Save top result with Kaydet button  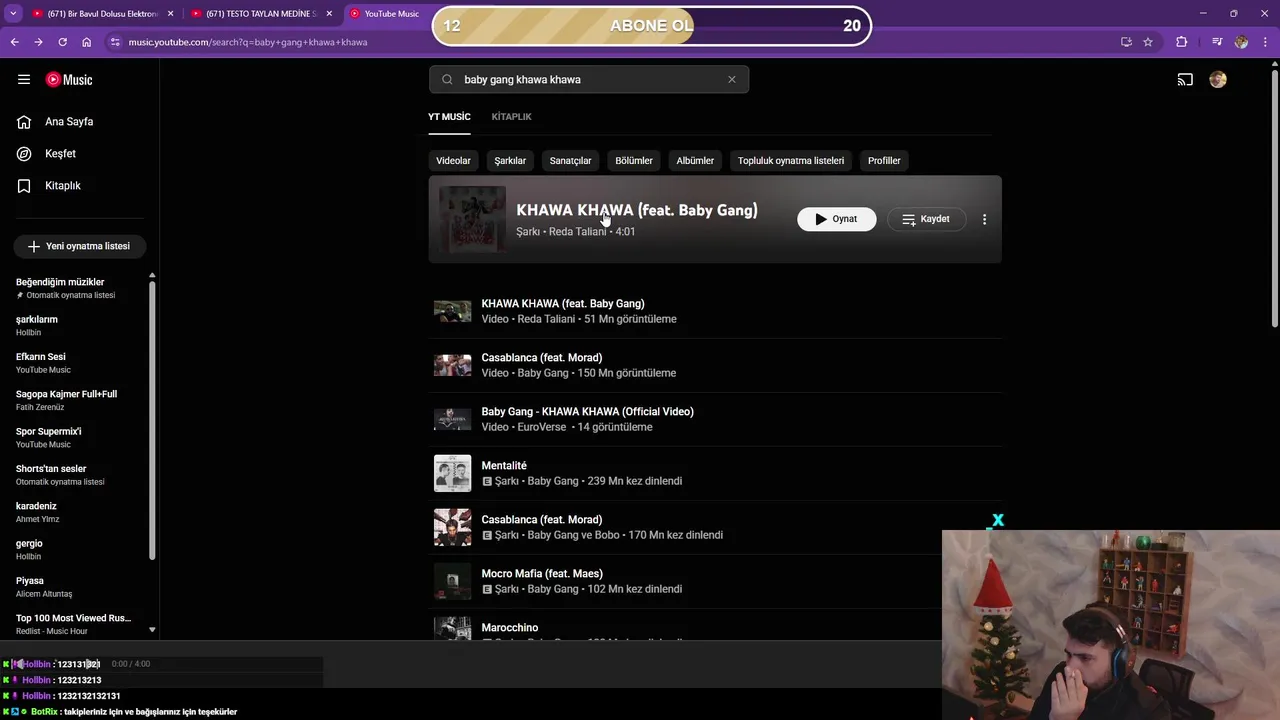[926, 219]
